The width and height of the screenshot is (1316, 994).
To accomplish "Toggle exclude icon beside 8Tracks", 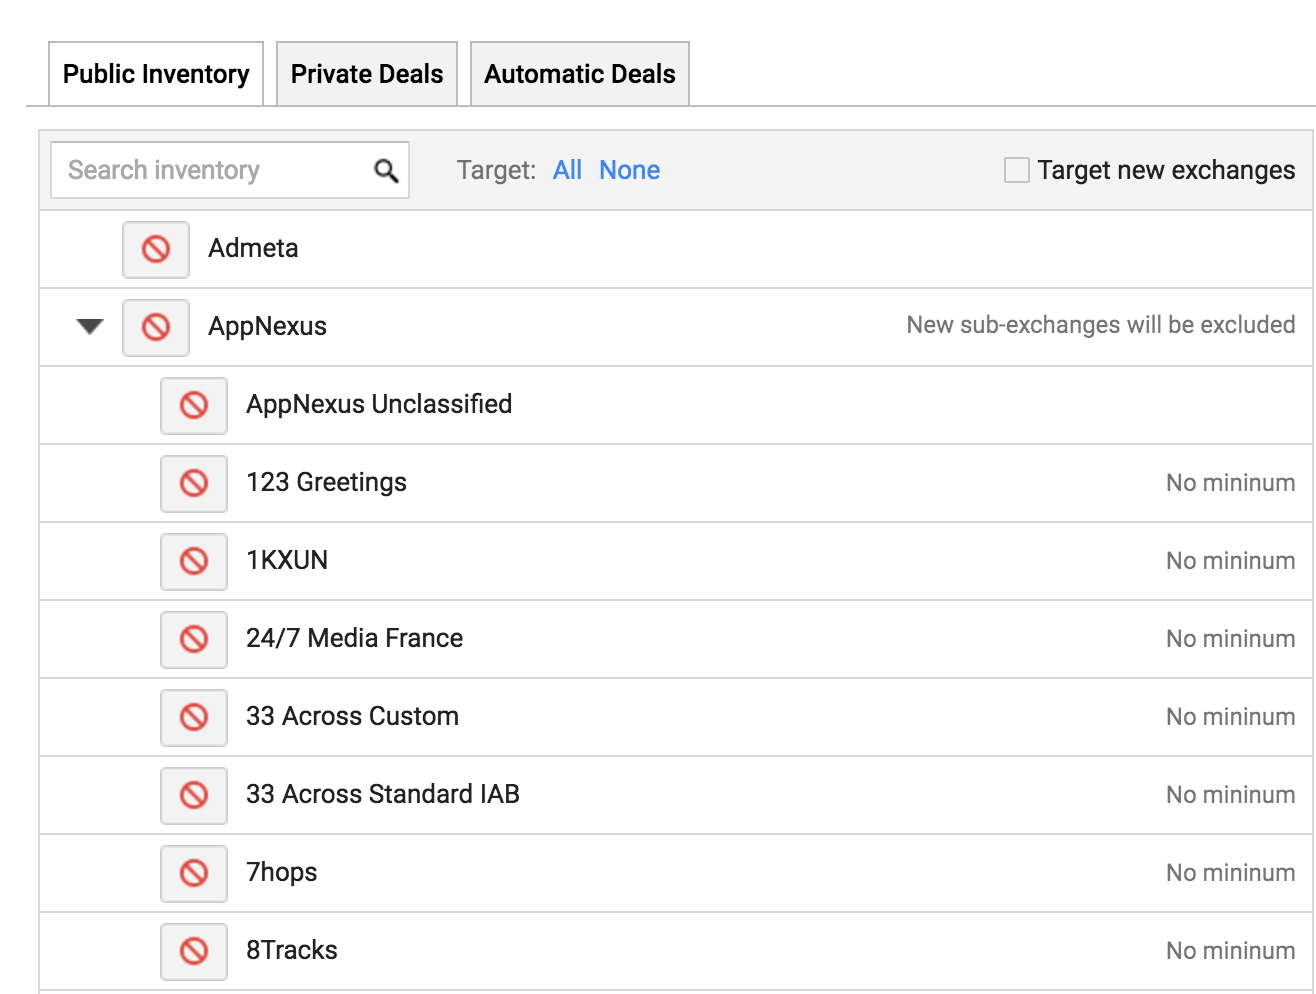I will pos(194,951).
